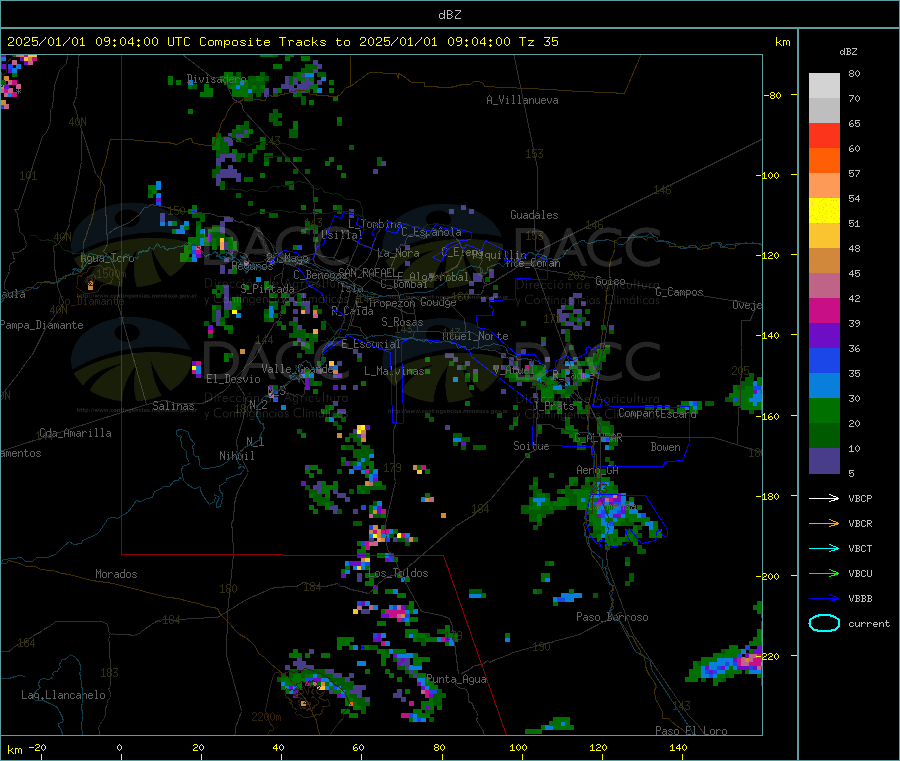Click the 'km' label at bottom left axis
Image resolution: width=900 pixels, height=761 pixels.
pyautogui.click(x=14, y=750)
